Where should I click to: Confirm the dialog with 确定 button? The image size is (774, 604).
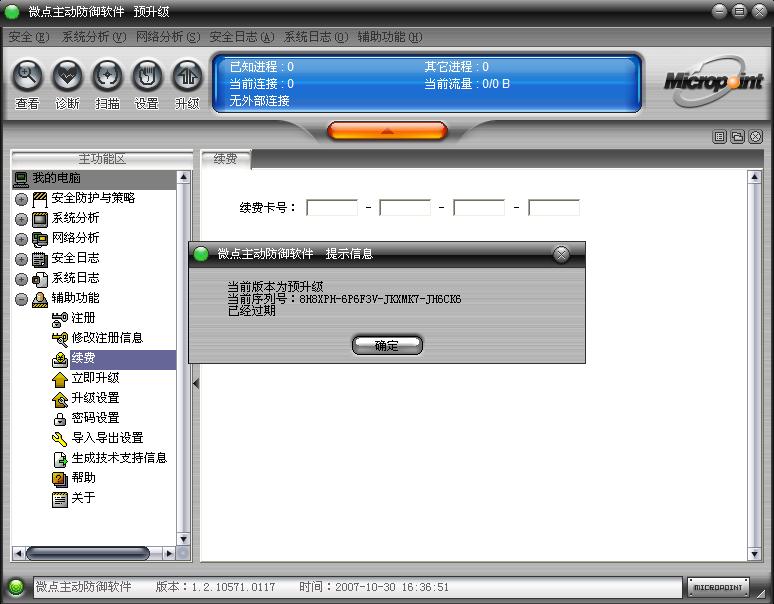pos(387,345)
